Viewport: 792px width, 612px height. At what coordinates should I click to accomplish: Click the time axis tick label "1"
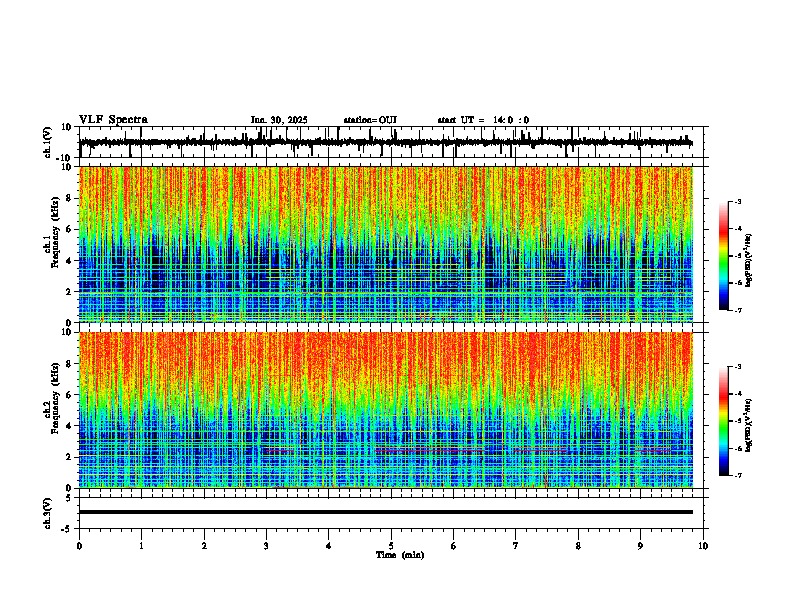pyautogui.click(x=141, y=546)
